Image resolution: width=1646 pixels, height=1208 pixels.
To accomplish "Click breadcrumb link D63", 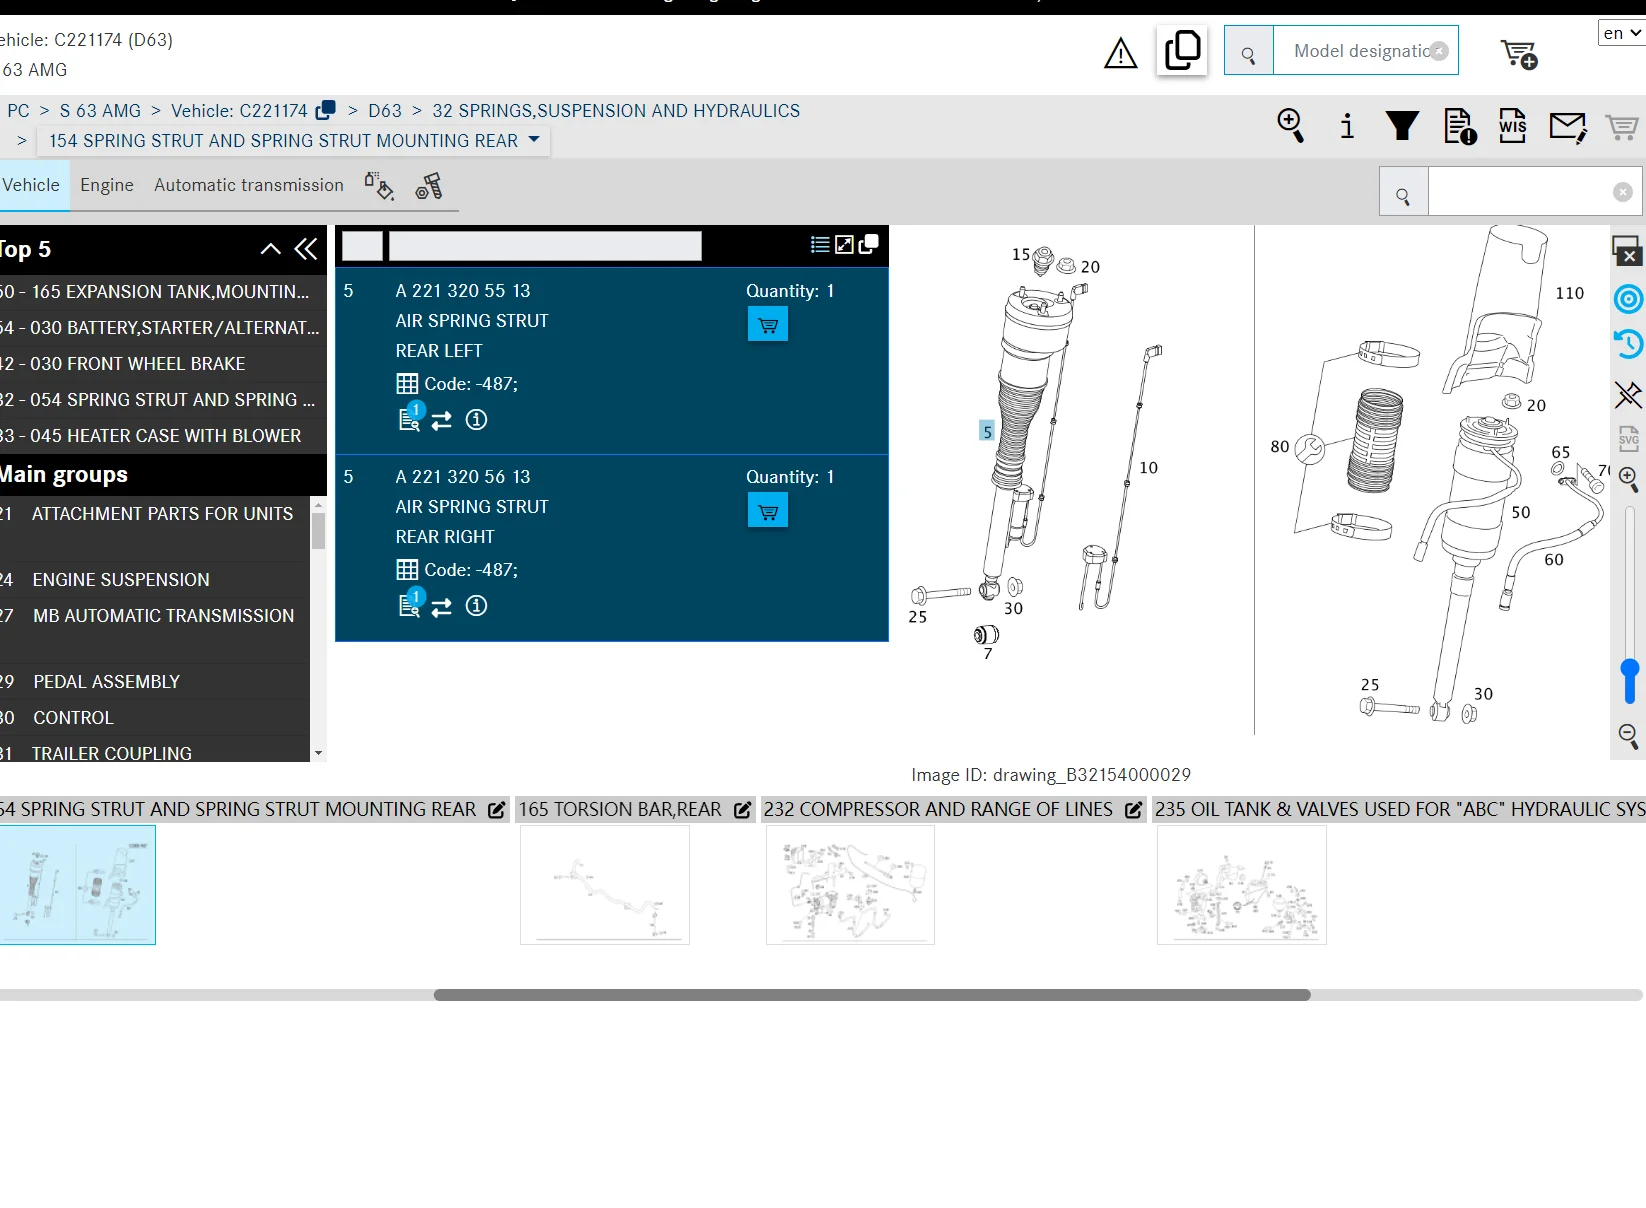I will [x=385, y=111].
